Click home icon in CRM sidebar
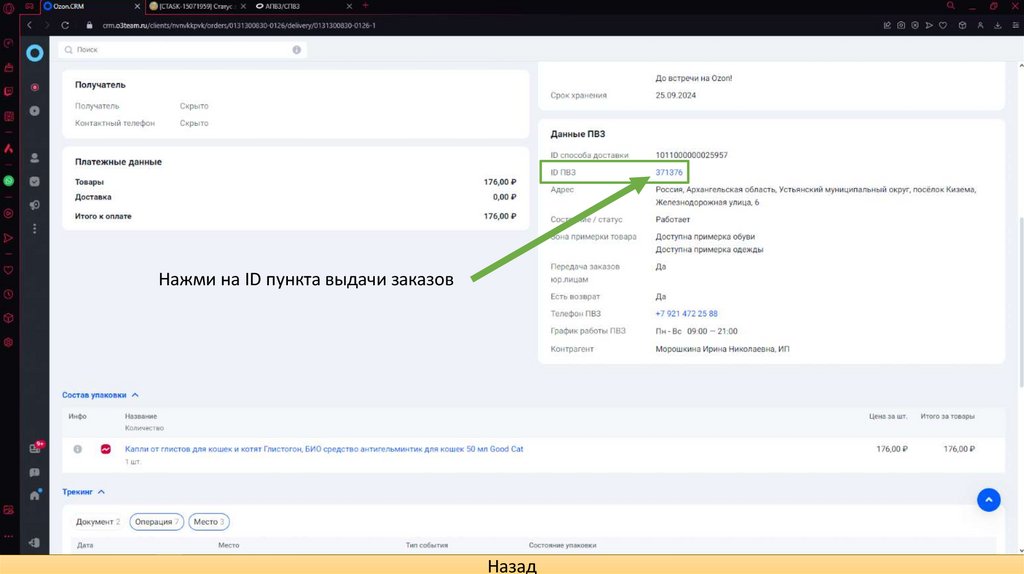This screenshot has width=1024, height=574. point(35,496)
